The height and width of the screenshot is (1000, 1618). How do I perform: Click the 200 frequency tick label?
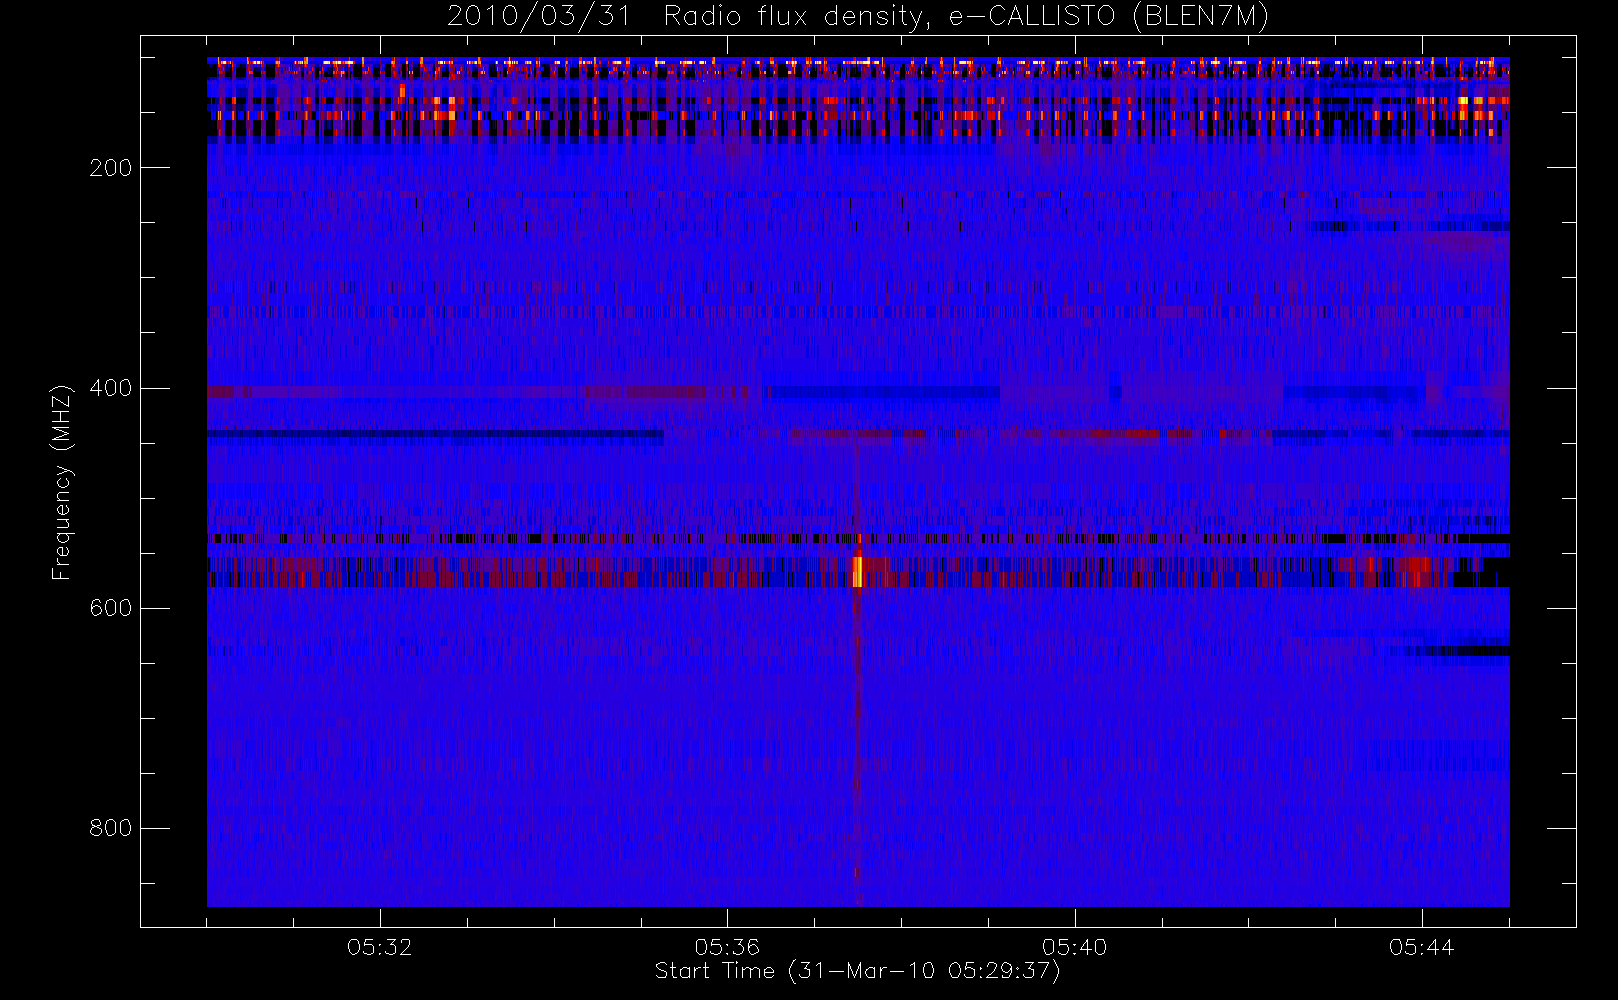pos(111,168)
